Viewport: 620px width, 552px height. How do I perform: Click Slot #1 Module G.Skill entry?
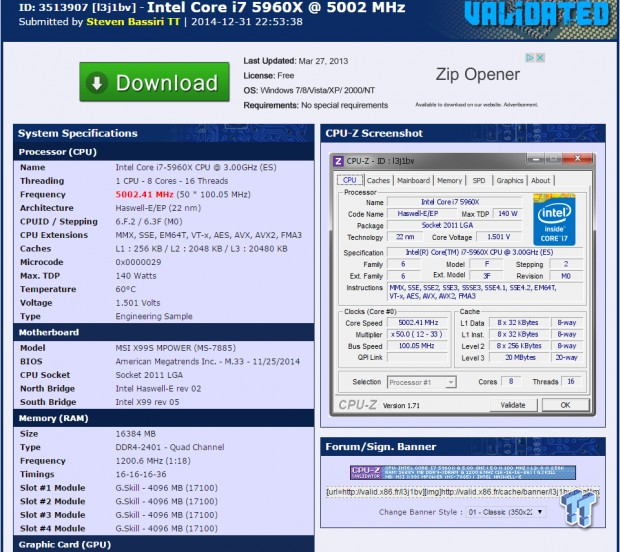pos(166,488)
